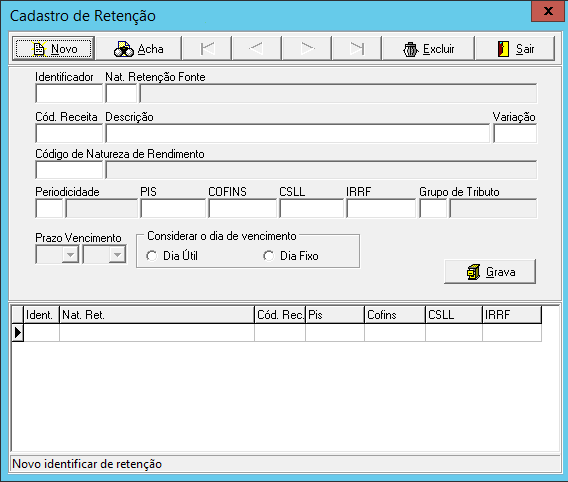568x482 pixels.
Task: Click the CSLL value field
Action: (x=312, y=208)
